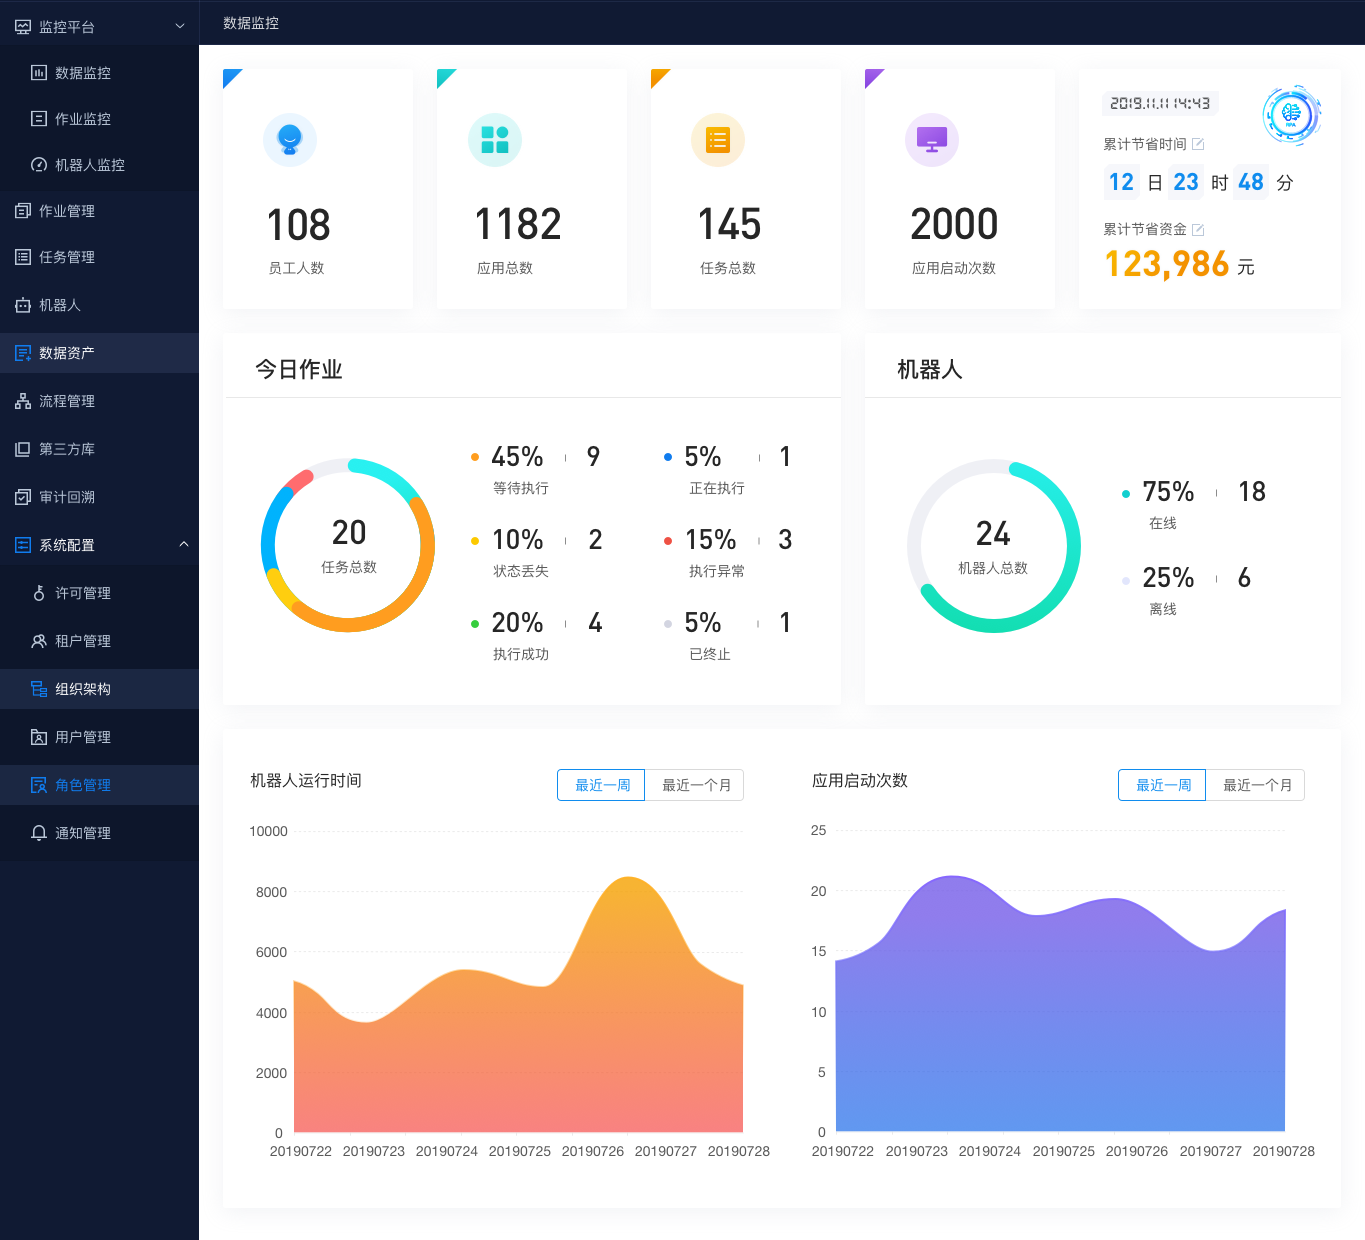The height and width of the screenshot is (1240, 1365).
Task: Click the edit icon beside 累计节省资金
Action: 1198,229
